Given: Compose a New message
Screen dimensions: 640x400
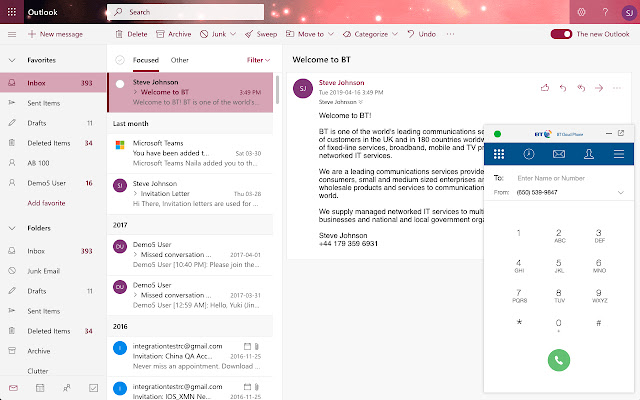Looking at the screenshot, I should (x=55, y=34).
